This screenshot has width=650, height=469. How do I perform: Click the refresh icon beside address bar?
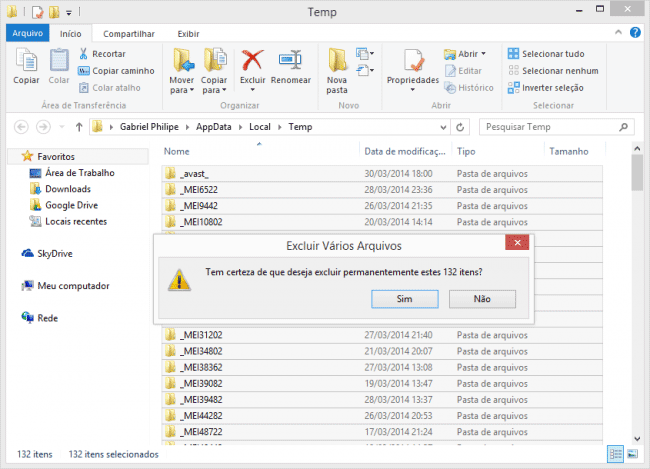pyautogui.click(x=459, y=127)
